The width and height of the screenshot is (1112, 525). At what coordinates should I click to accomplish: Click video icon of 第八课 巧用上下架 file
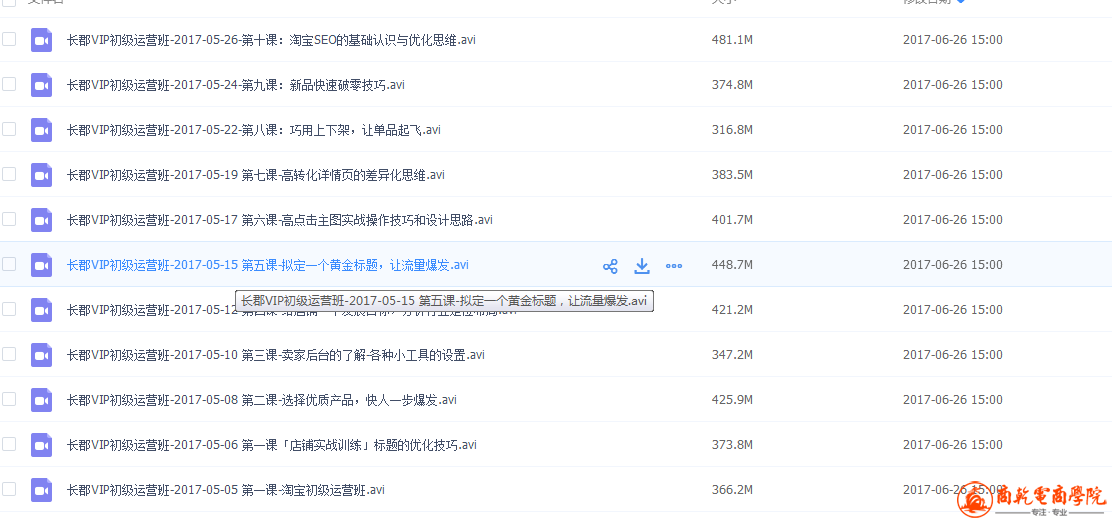[42, 131]
